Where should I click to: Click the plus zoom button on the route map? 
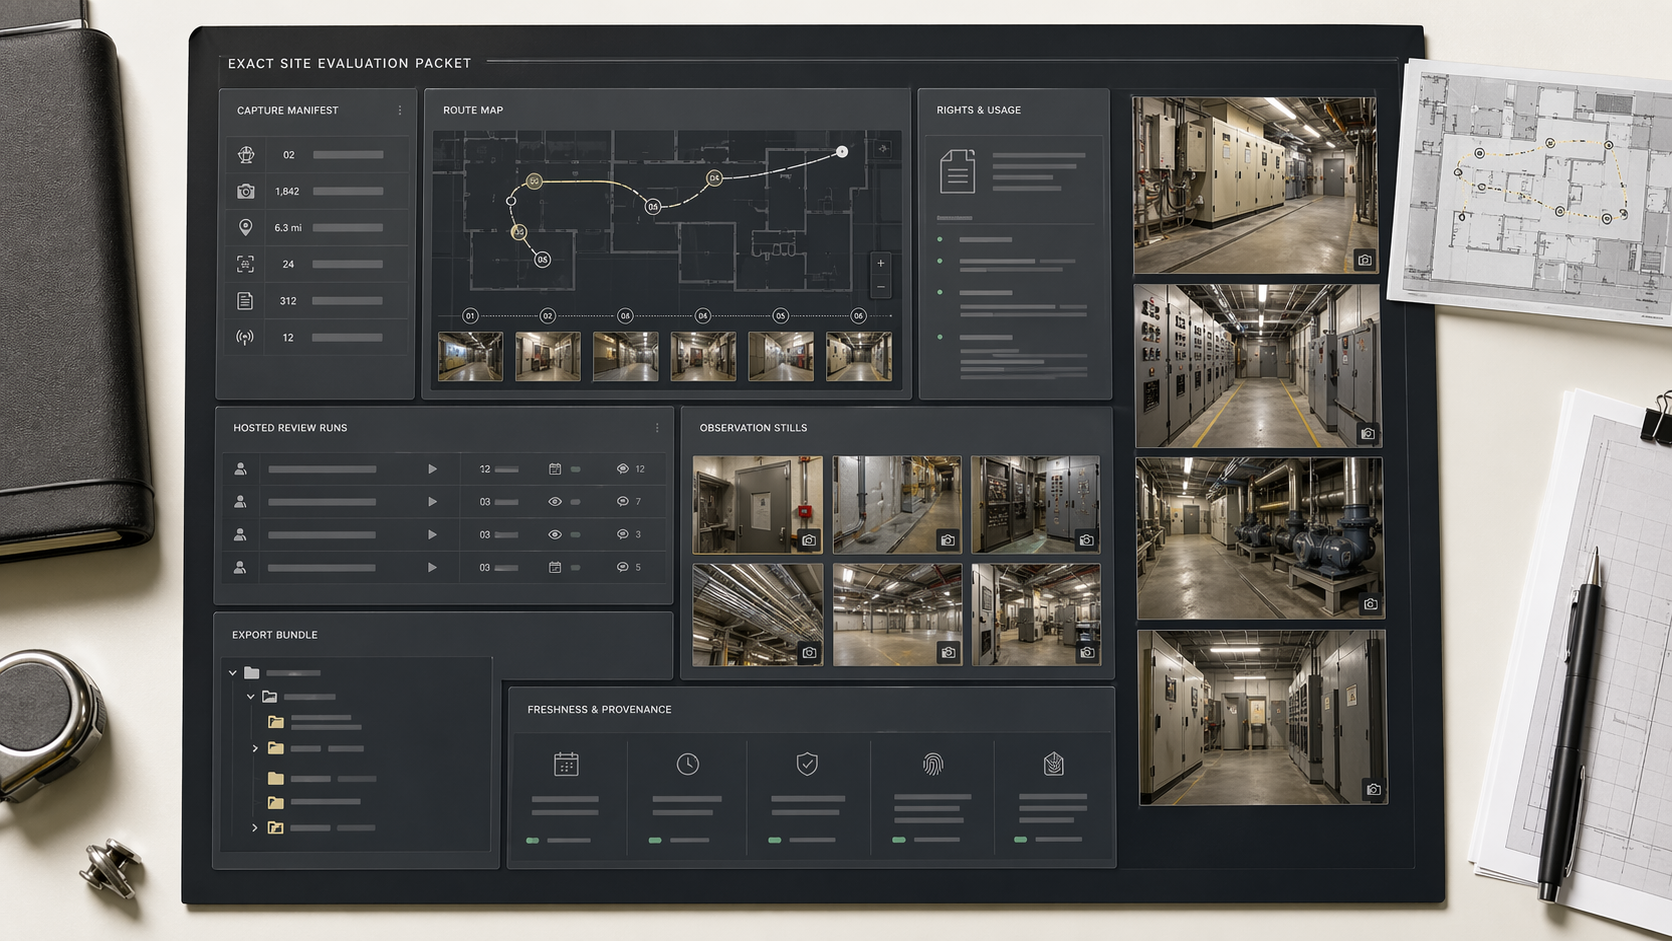(880, 263)
